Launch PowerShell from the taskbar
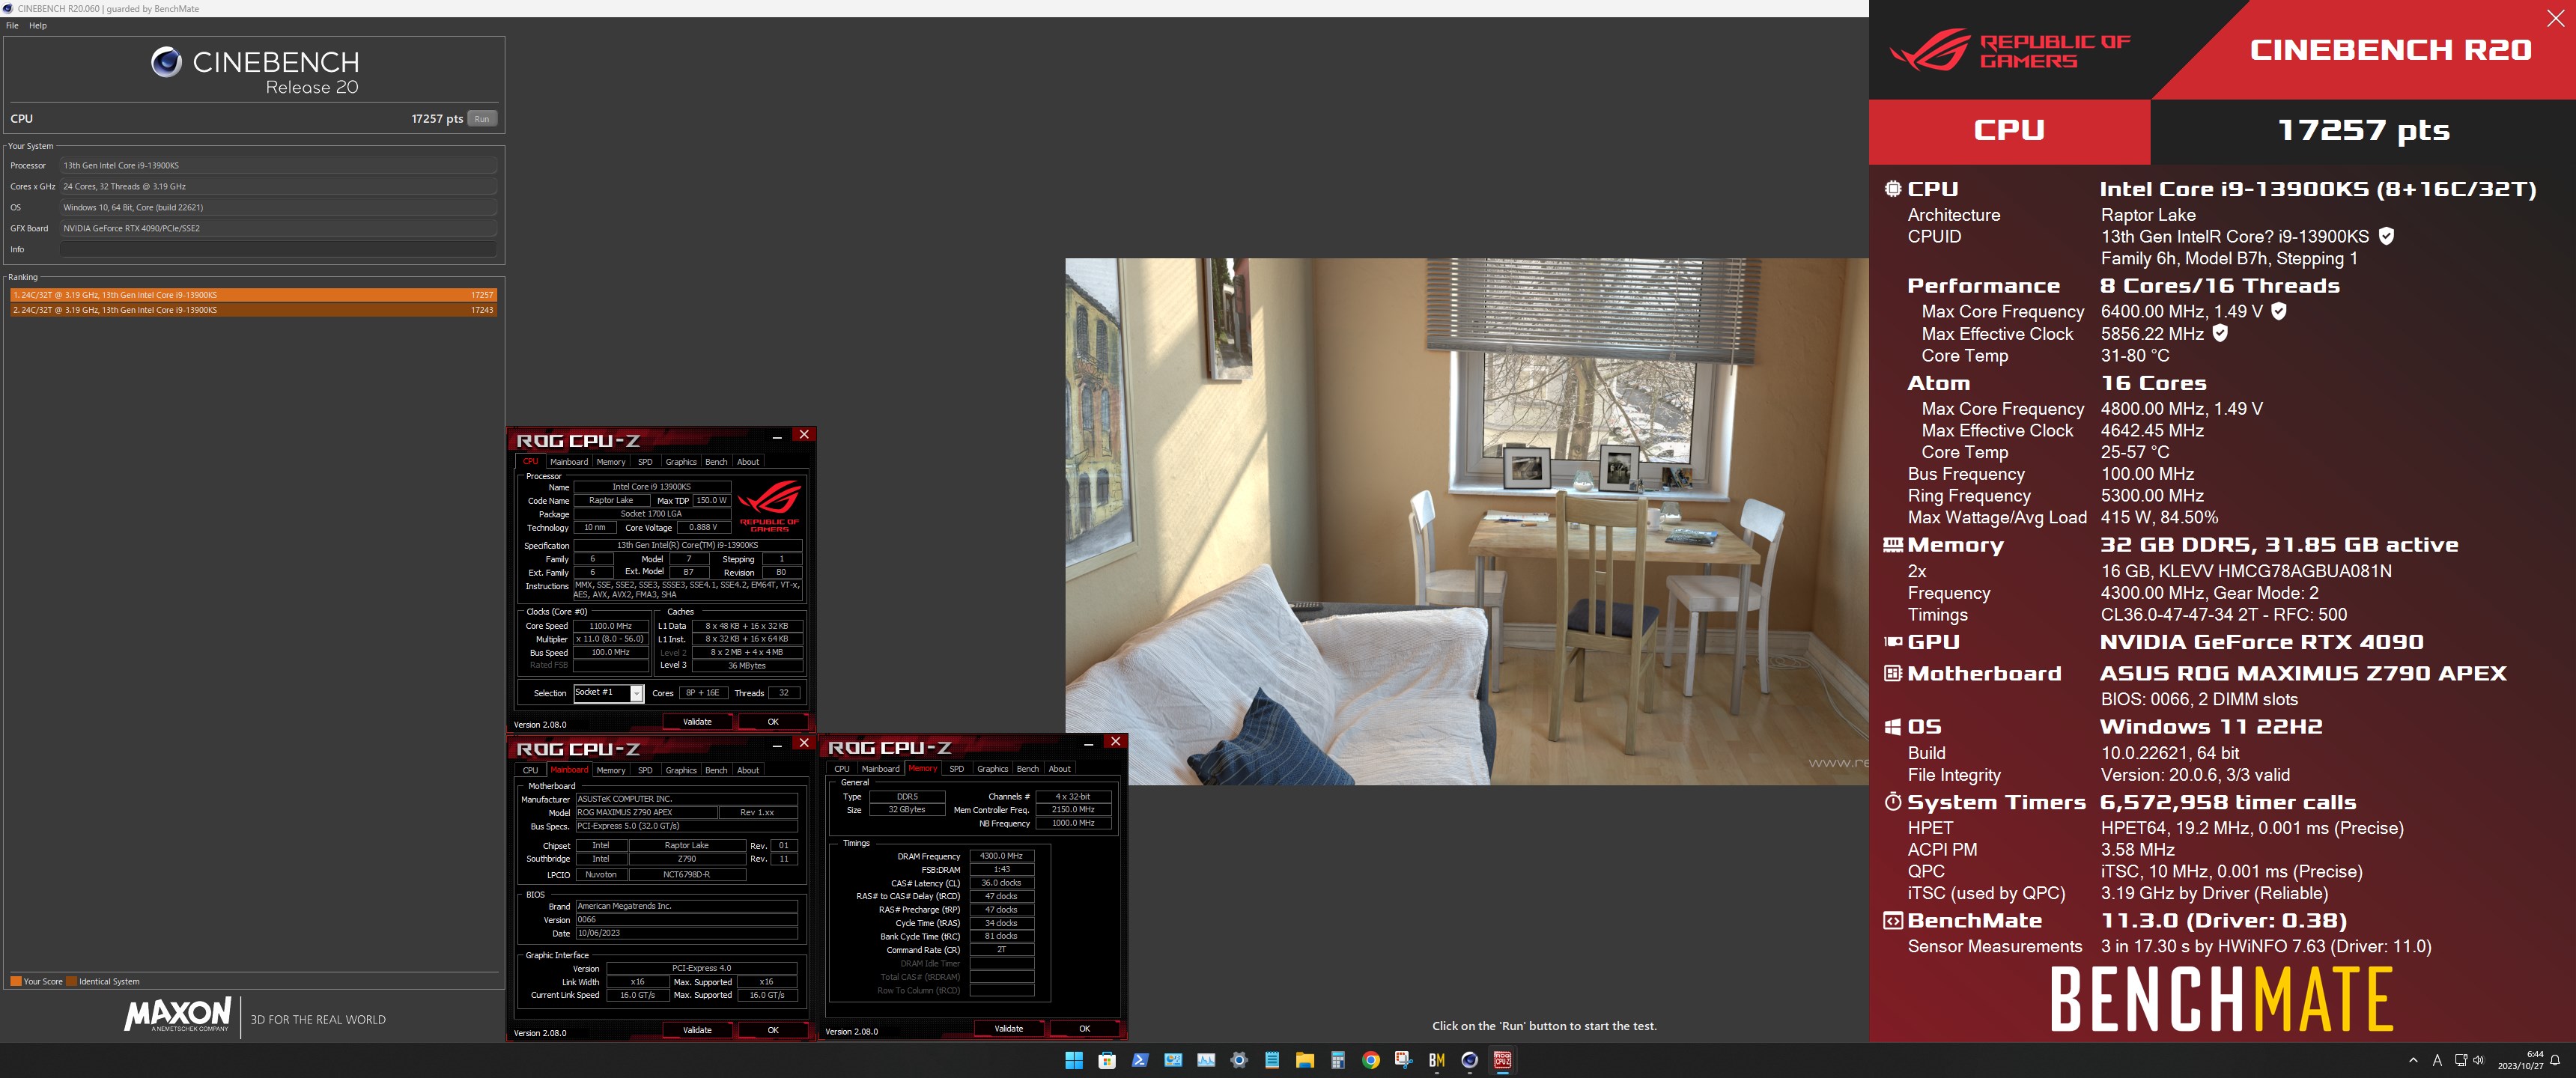This screenshot has height=1078, width=2576. tap(1140, 1060)
